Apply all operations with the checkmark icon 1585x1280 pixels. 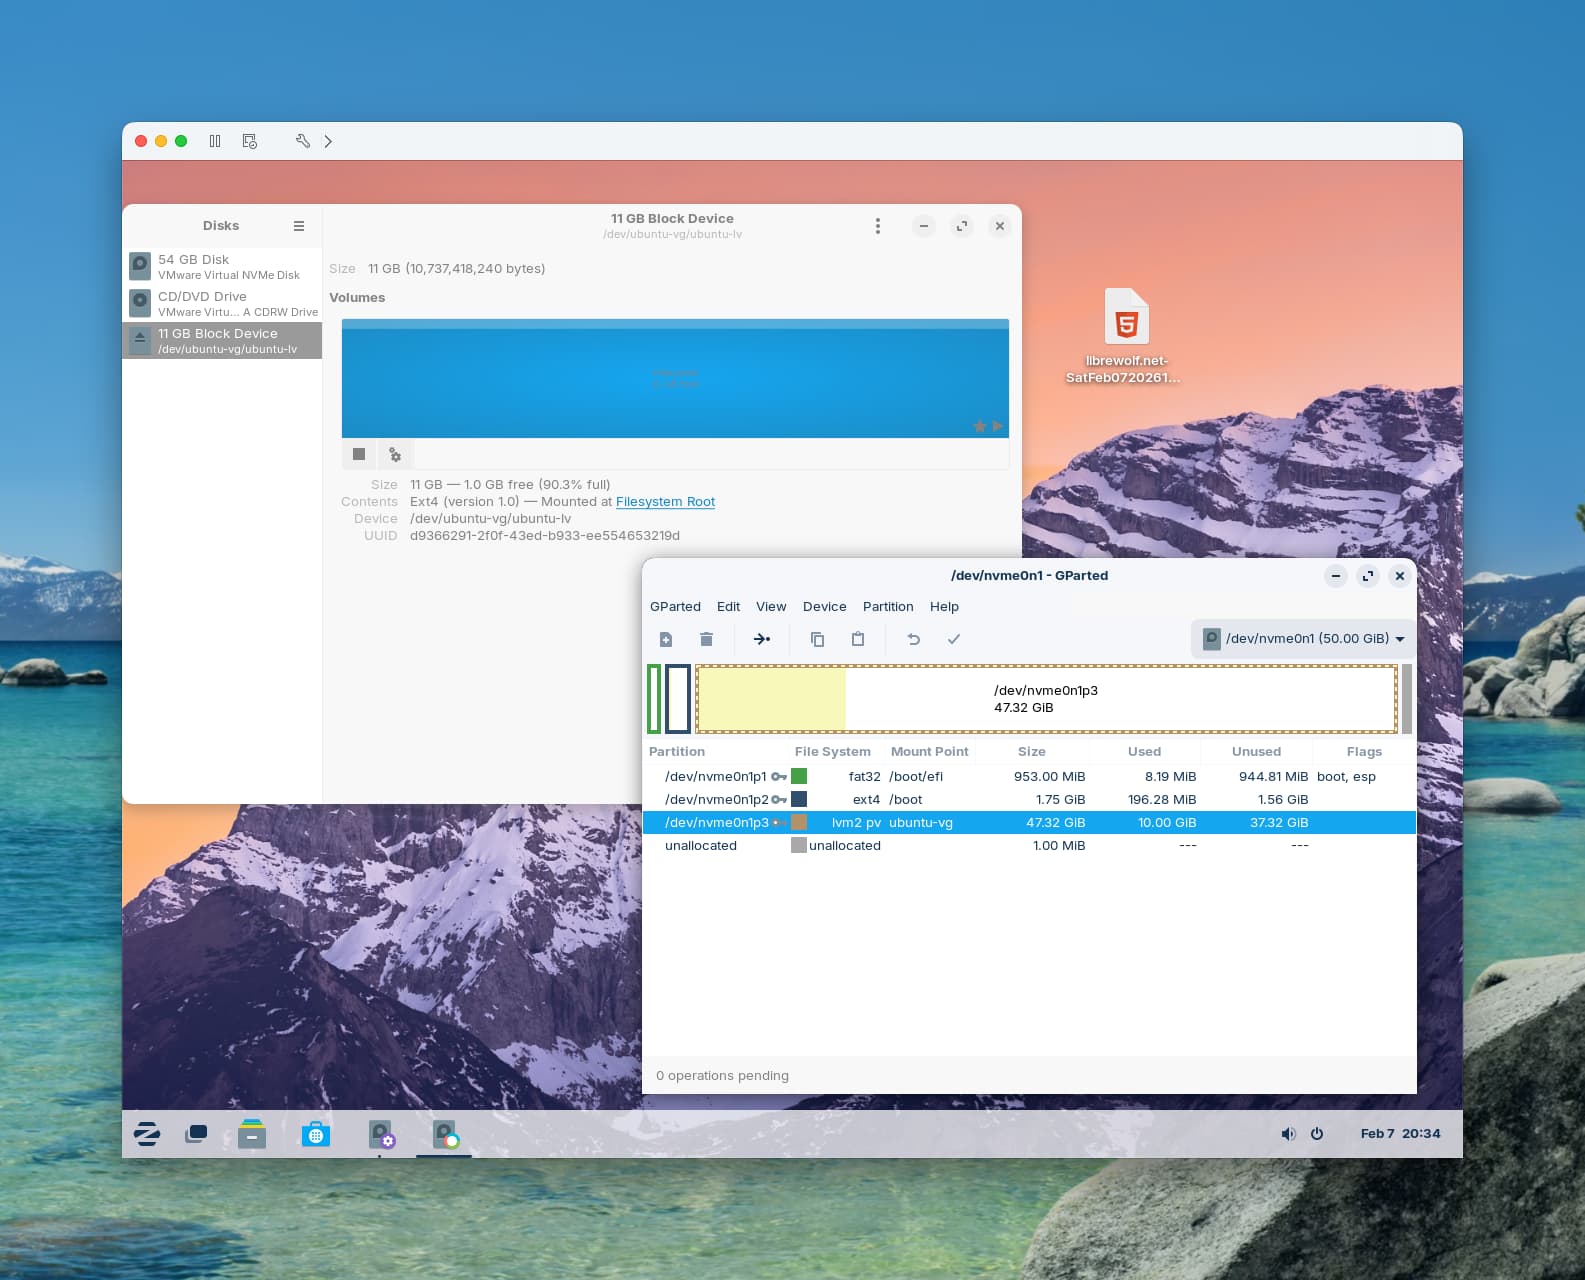tap(954, 639)
